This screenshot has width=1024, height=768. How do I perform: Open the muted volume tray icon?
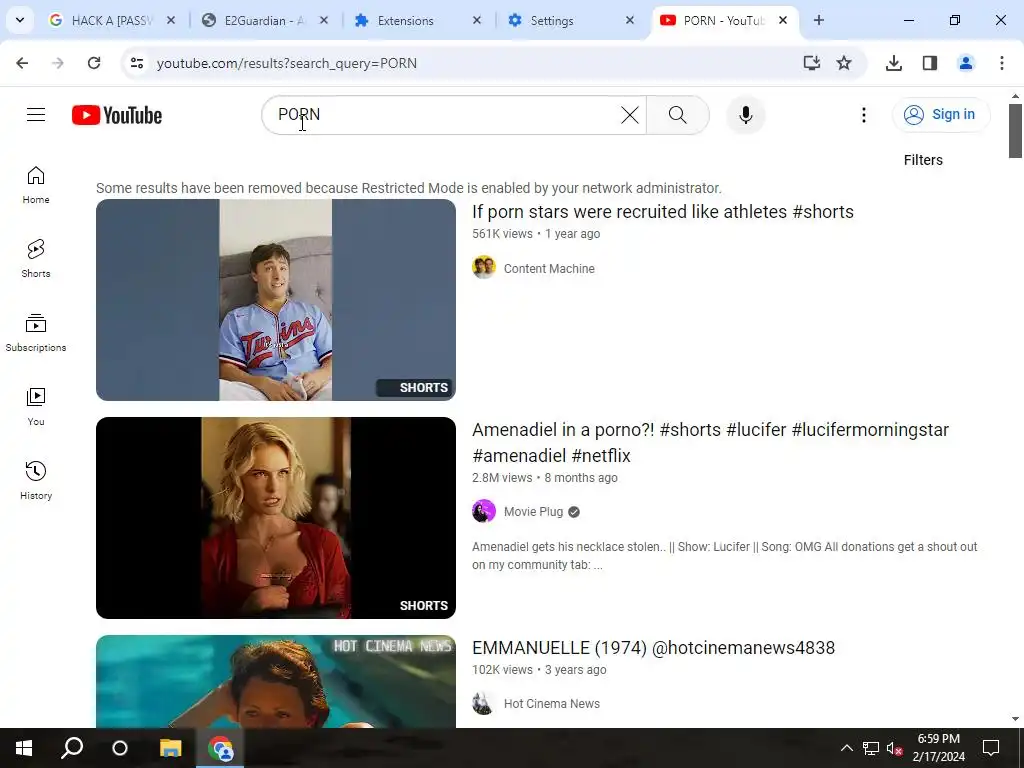[x=894, y=748]
